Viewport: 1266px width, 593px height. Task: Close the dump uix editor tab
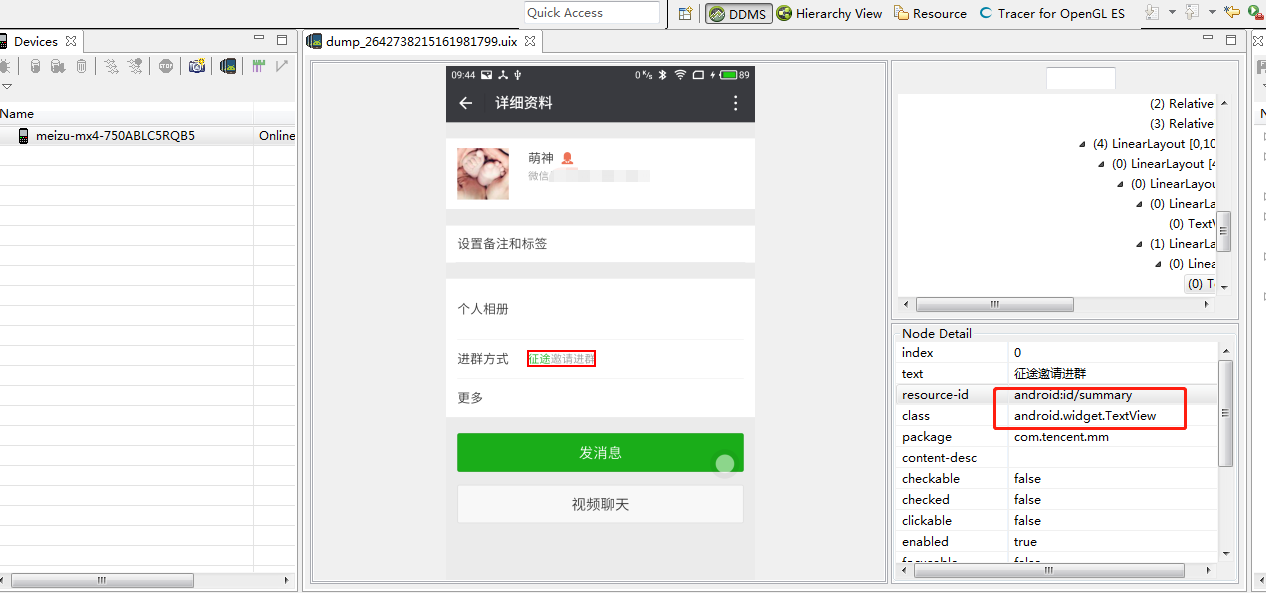pyautogui.click(x=530, y=41)
